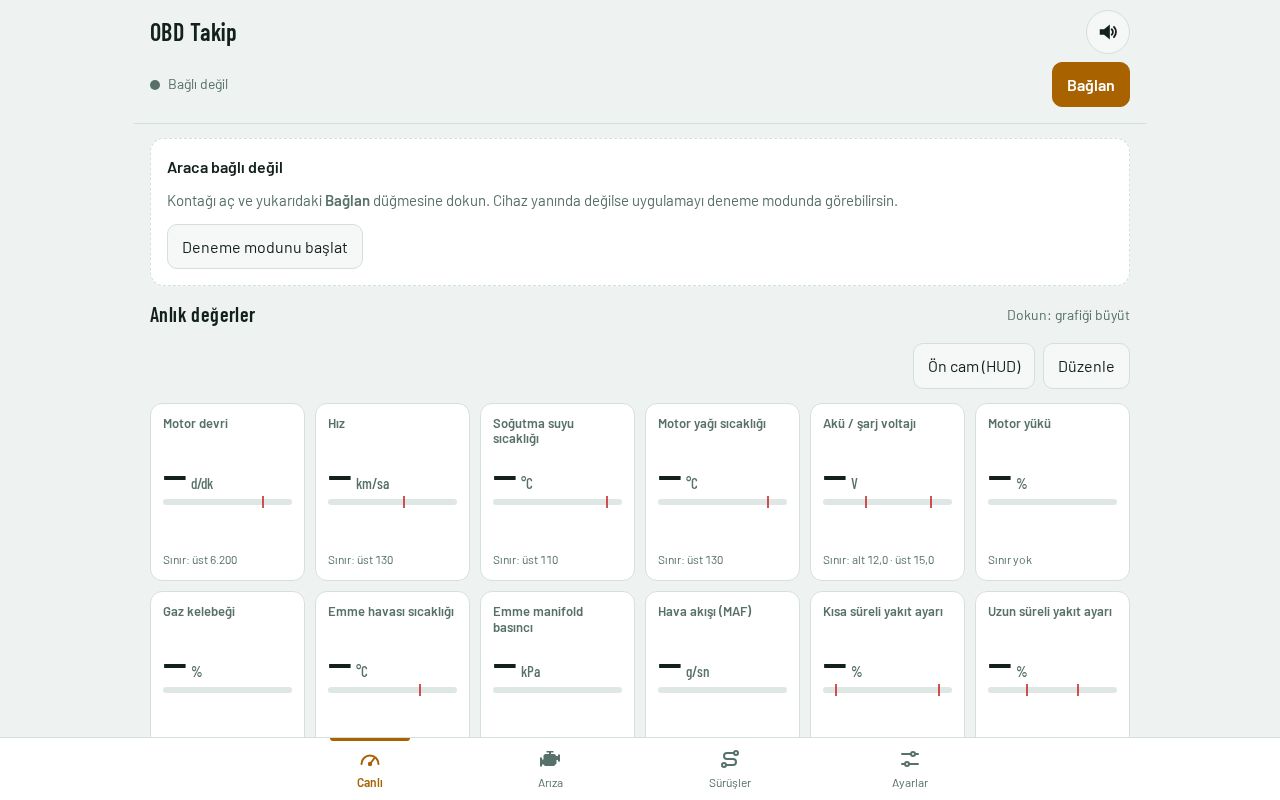Click the 'Araca bağlı değil' notice heading
The image size is (1280, 800).
coord(225,167)
